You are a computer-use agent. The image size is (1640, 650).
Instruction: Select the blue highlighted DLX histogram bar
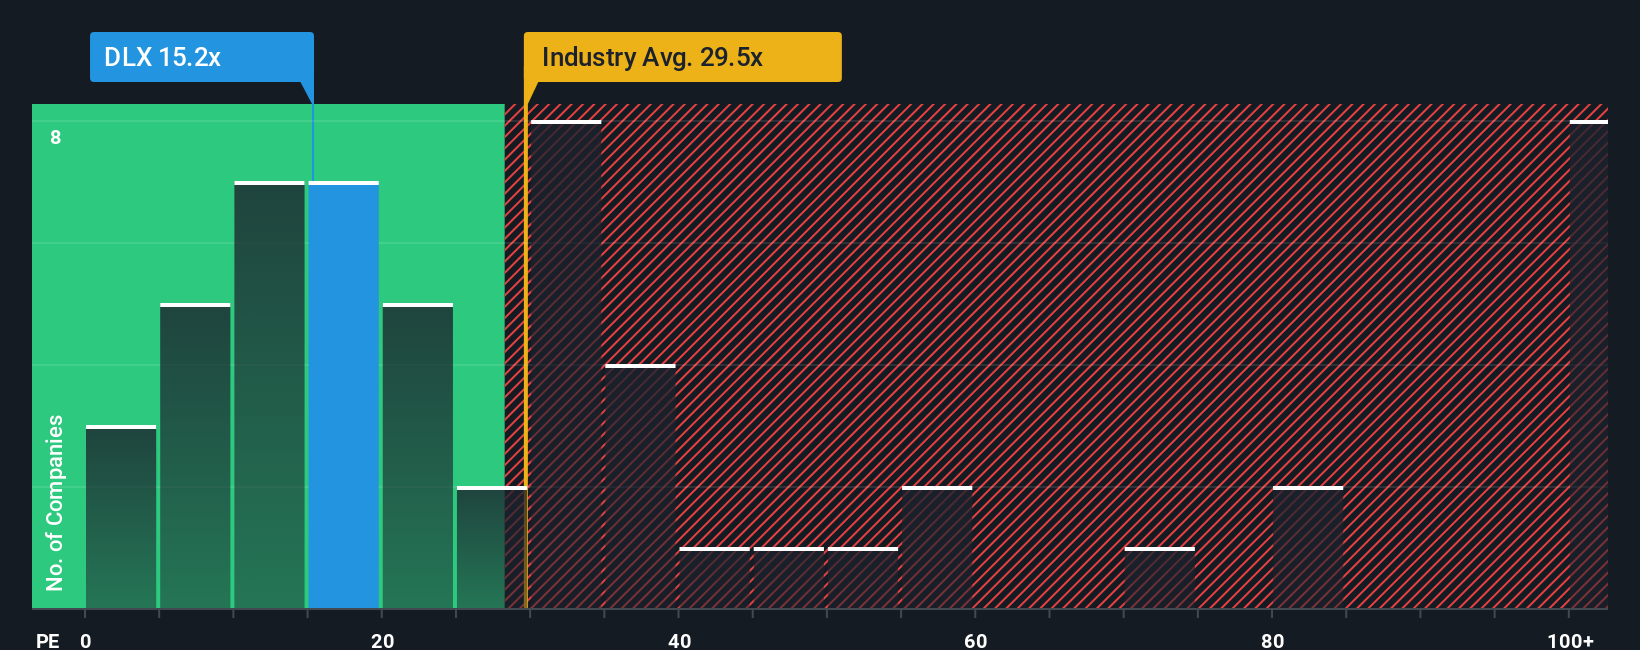pos(344,395)
